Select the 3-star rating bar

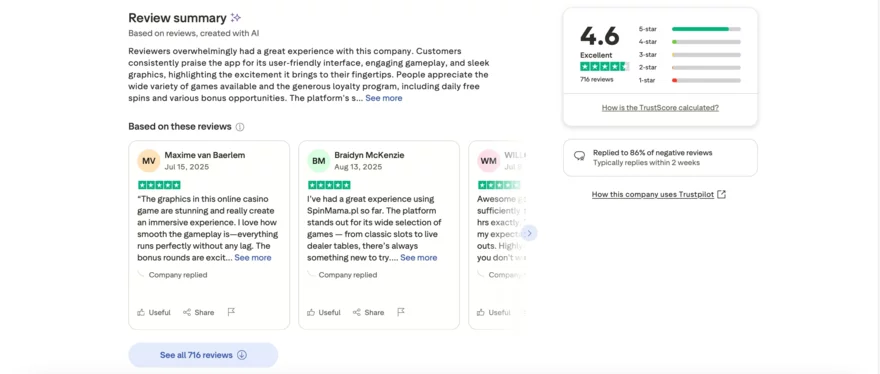click(690, 54)
